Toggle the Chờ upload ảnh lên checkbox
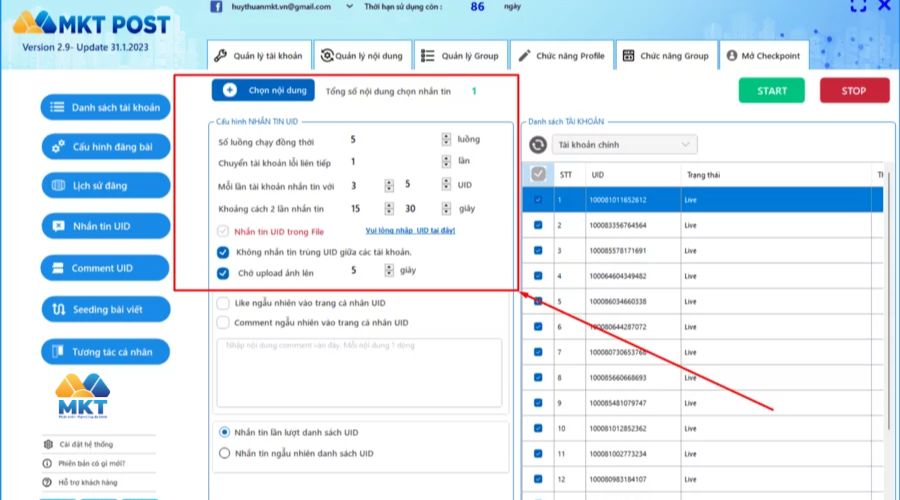Viewport: 900px width, 500px height. pos(223,273)
